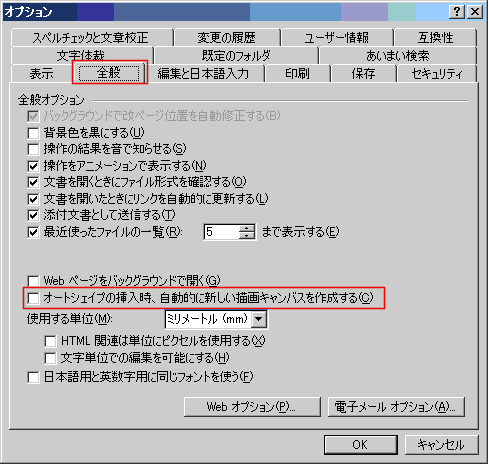Toggle 操作の結果を音で知らせる checkbox
The height and width of the screenshot is (464, 488).
(x=33, y=149)
